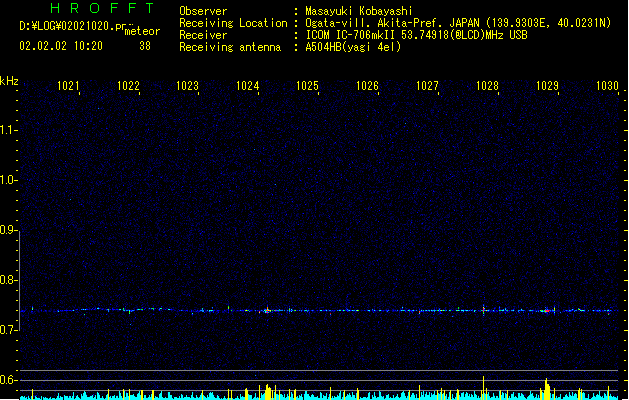Click the yellow bar cluster below 1024
The width and height of the screenshot is (629, 400).
[x=268, y=392]
